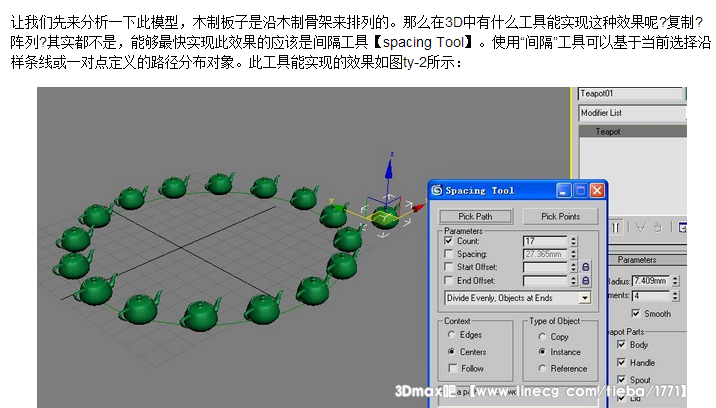
Task: Click the Start Offset value field
Action: tap(545, 267)
